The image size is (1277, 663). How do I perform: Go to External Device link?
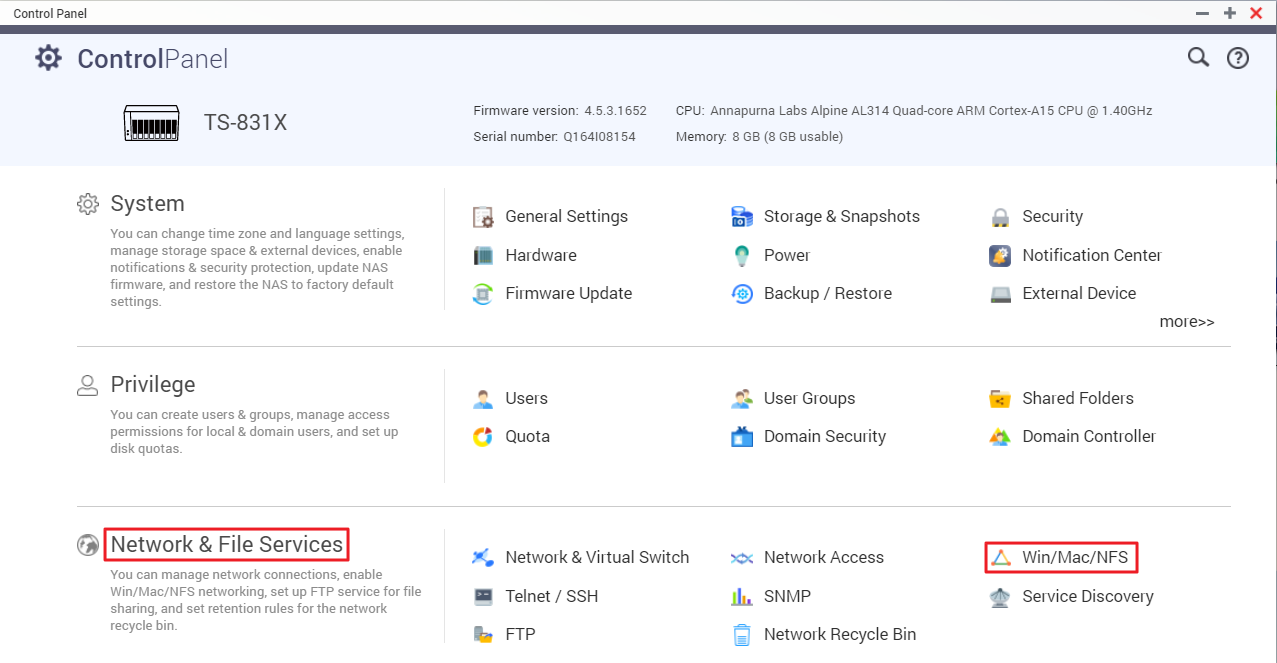1079,294
